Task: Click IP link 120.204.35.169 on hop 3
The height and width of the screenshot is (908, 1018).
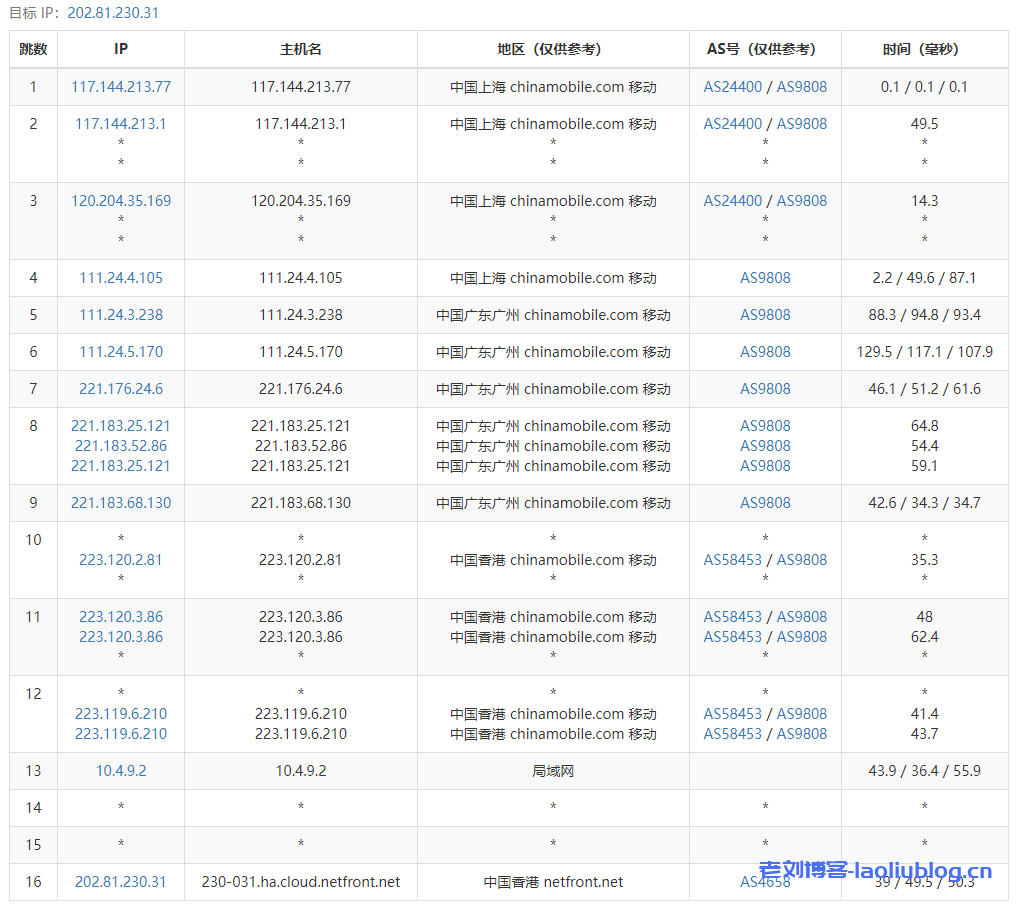Action: click(x=120, y=200)
